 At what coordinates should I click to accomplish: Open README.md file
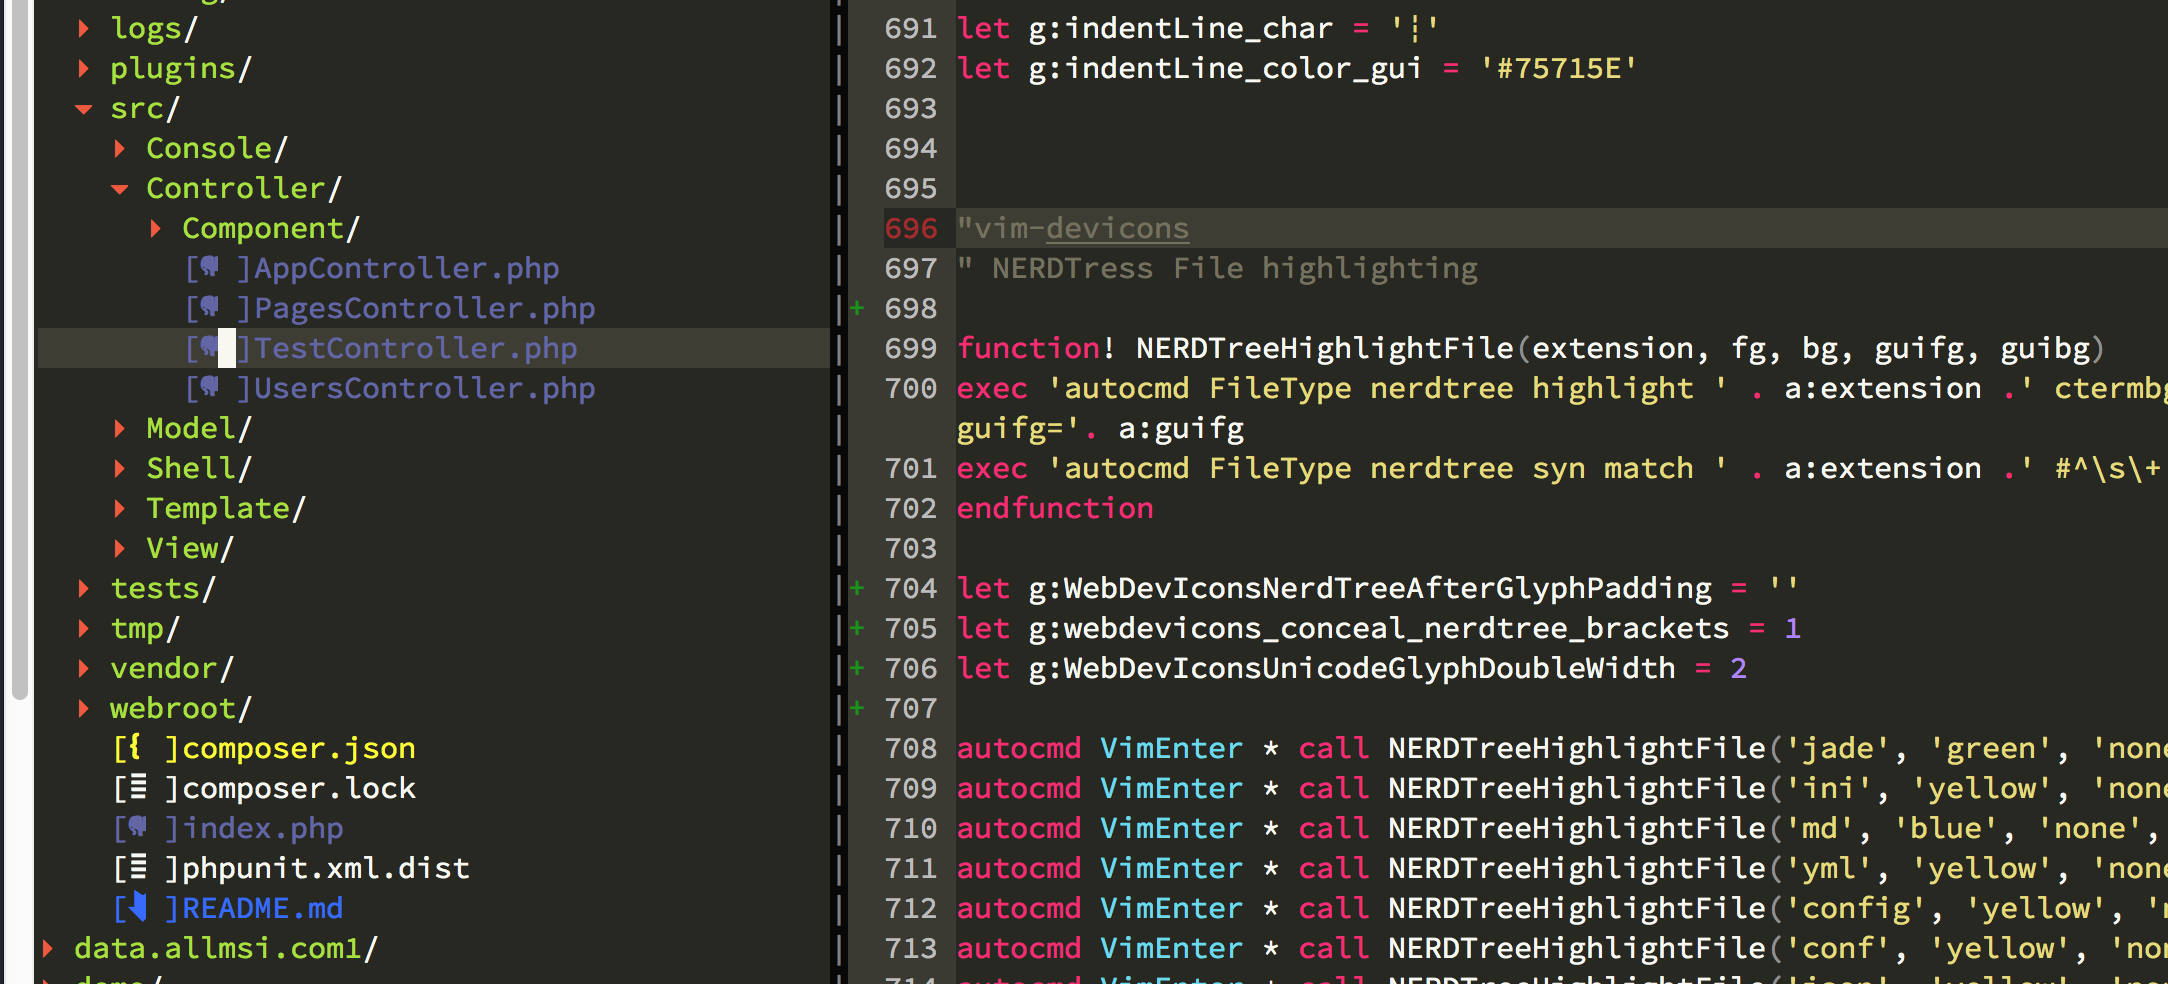(262, 908)
